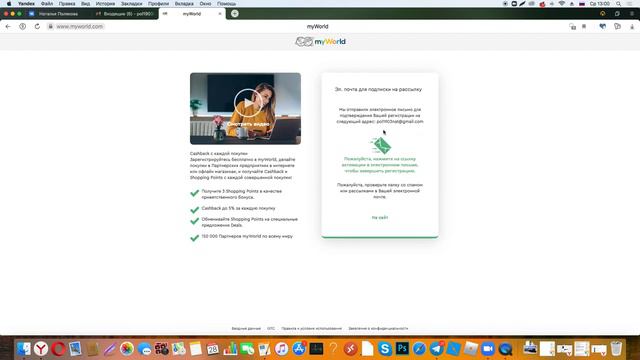Open the ОТС footer link
This screenshot has width=640, height=360.
(271, 329)
